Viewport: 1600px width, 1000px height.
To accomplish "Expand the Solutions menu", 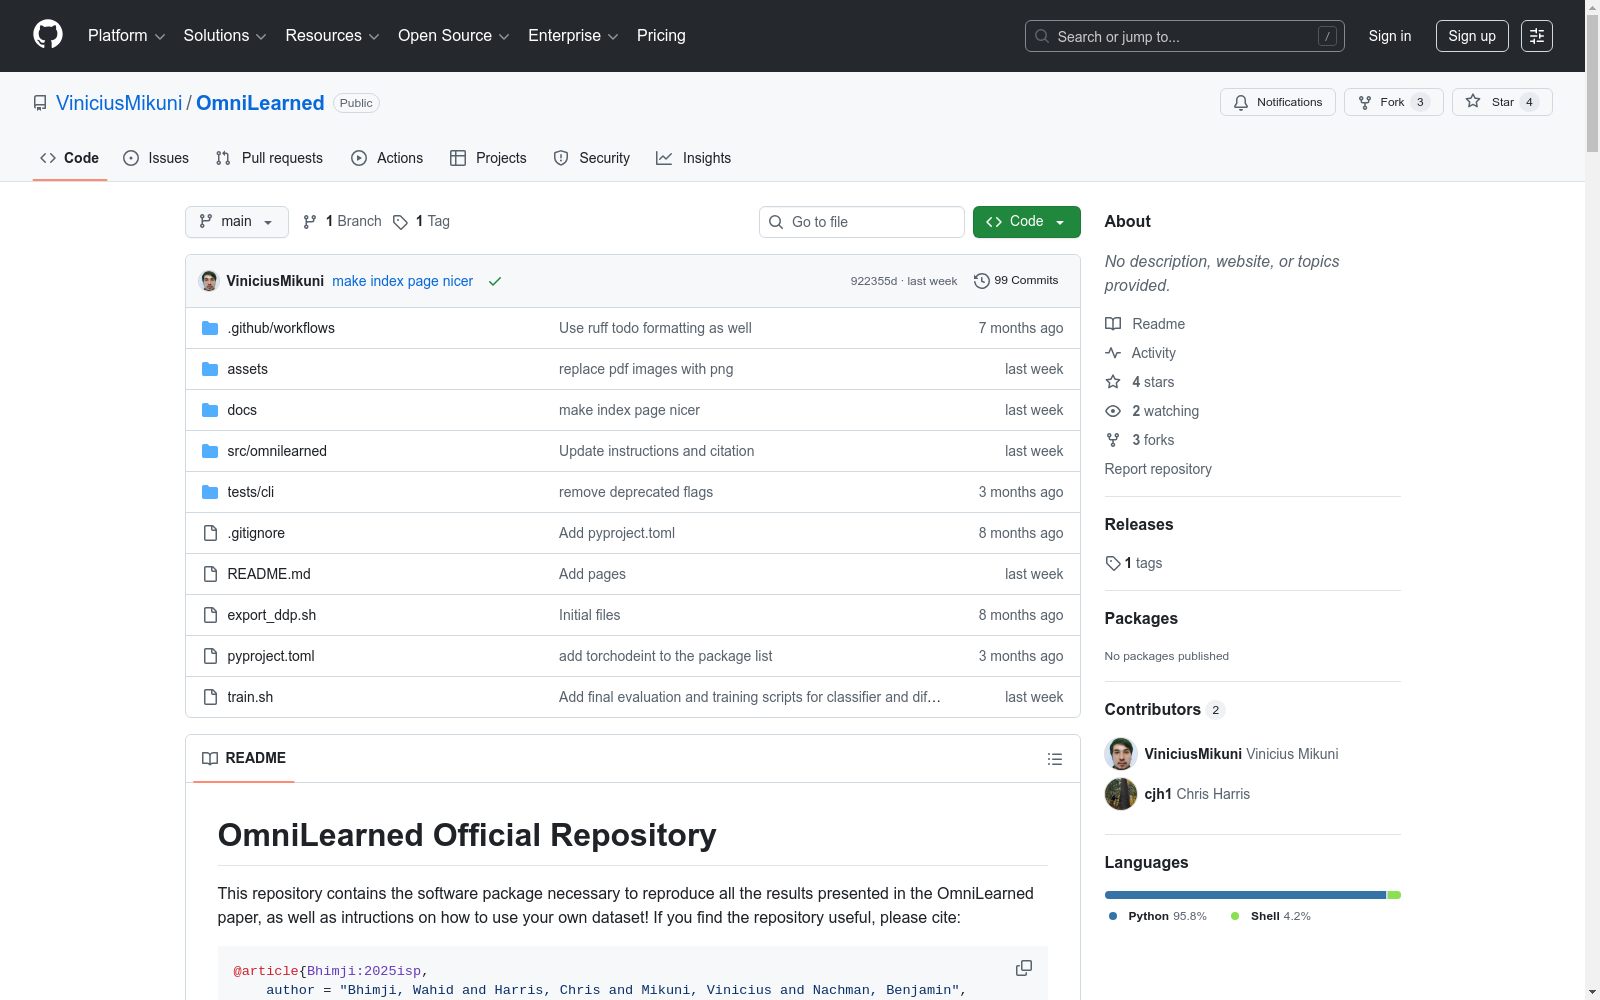I will [225, 36].
